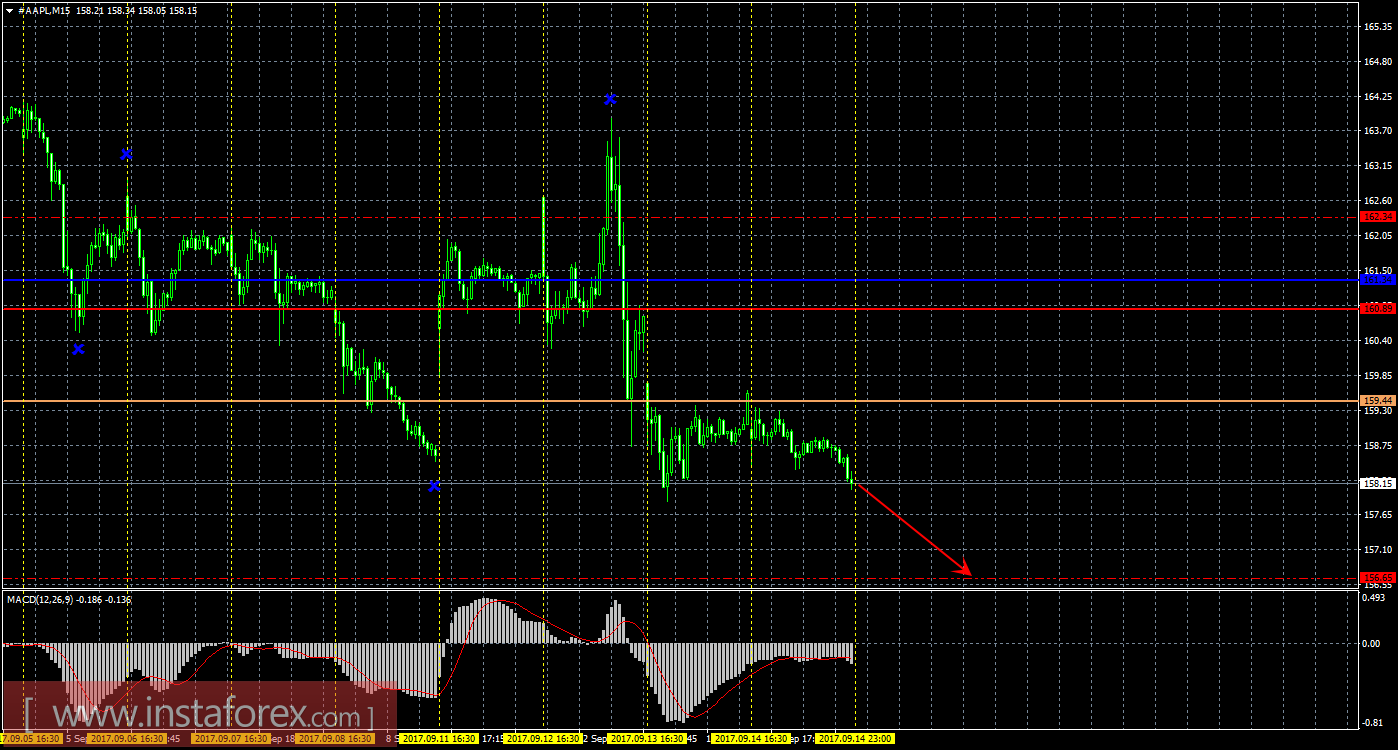Click the blue X marker at the 164.25 peak
1398x750 pixels.
[x=610, y=99]
